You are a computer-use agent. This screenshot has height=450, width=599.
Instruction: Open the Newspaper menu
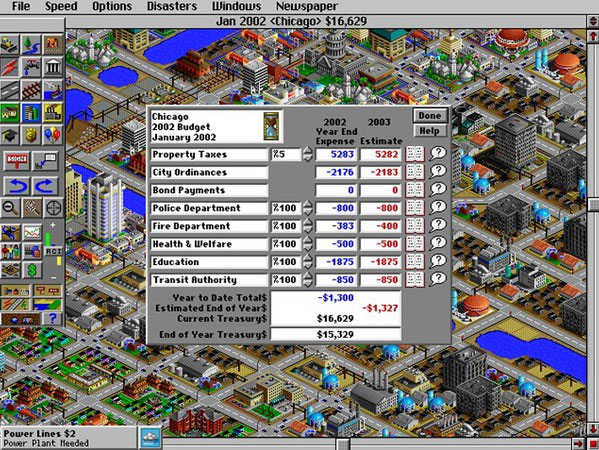point(307,6)
